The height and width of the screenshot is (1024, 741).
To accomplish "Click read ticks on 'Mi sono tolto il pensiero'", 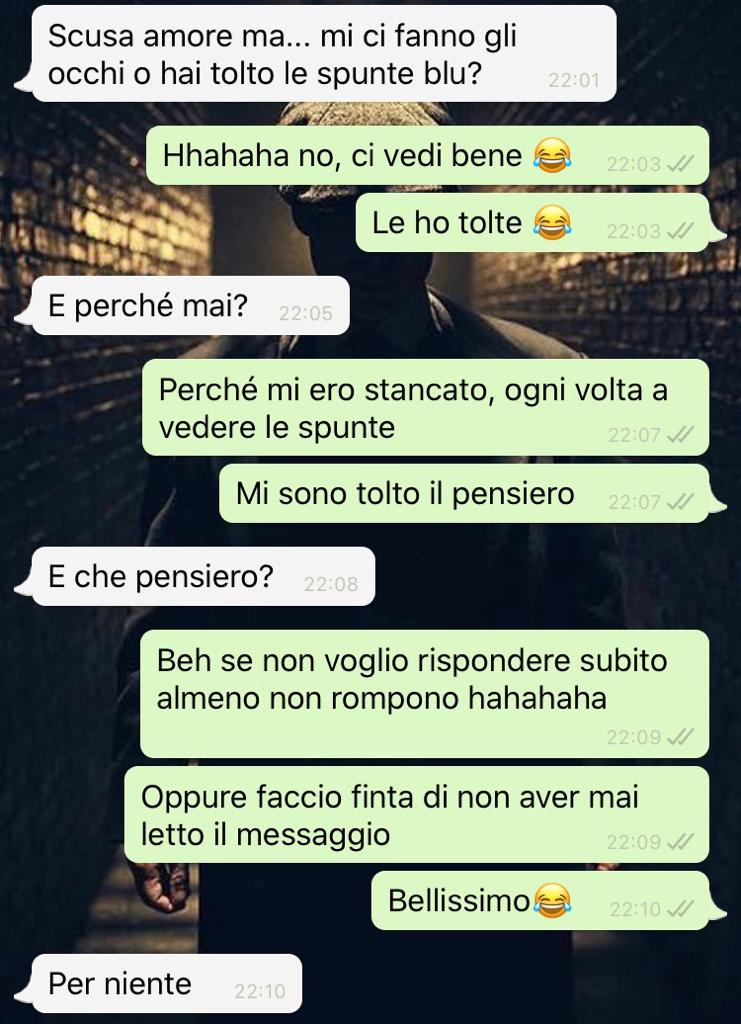I will click(x=680, y=502).
